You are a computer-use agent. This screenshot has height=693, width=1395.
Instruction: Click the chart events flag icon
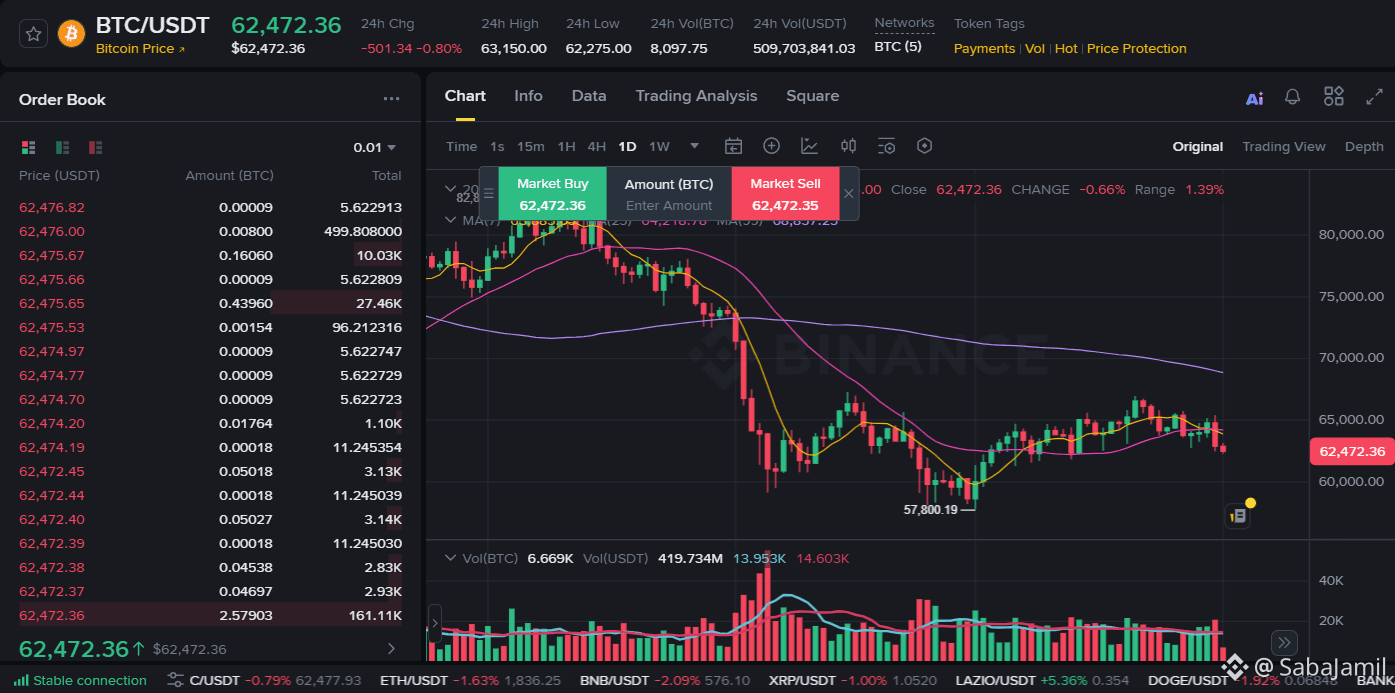coord(1237,516)
